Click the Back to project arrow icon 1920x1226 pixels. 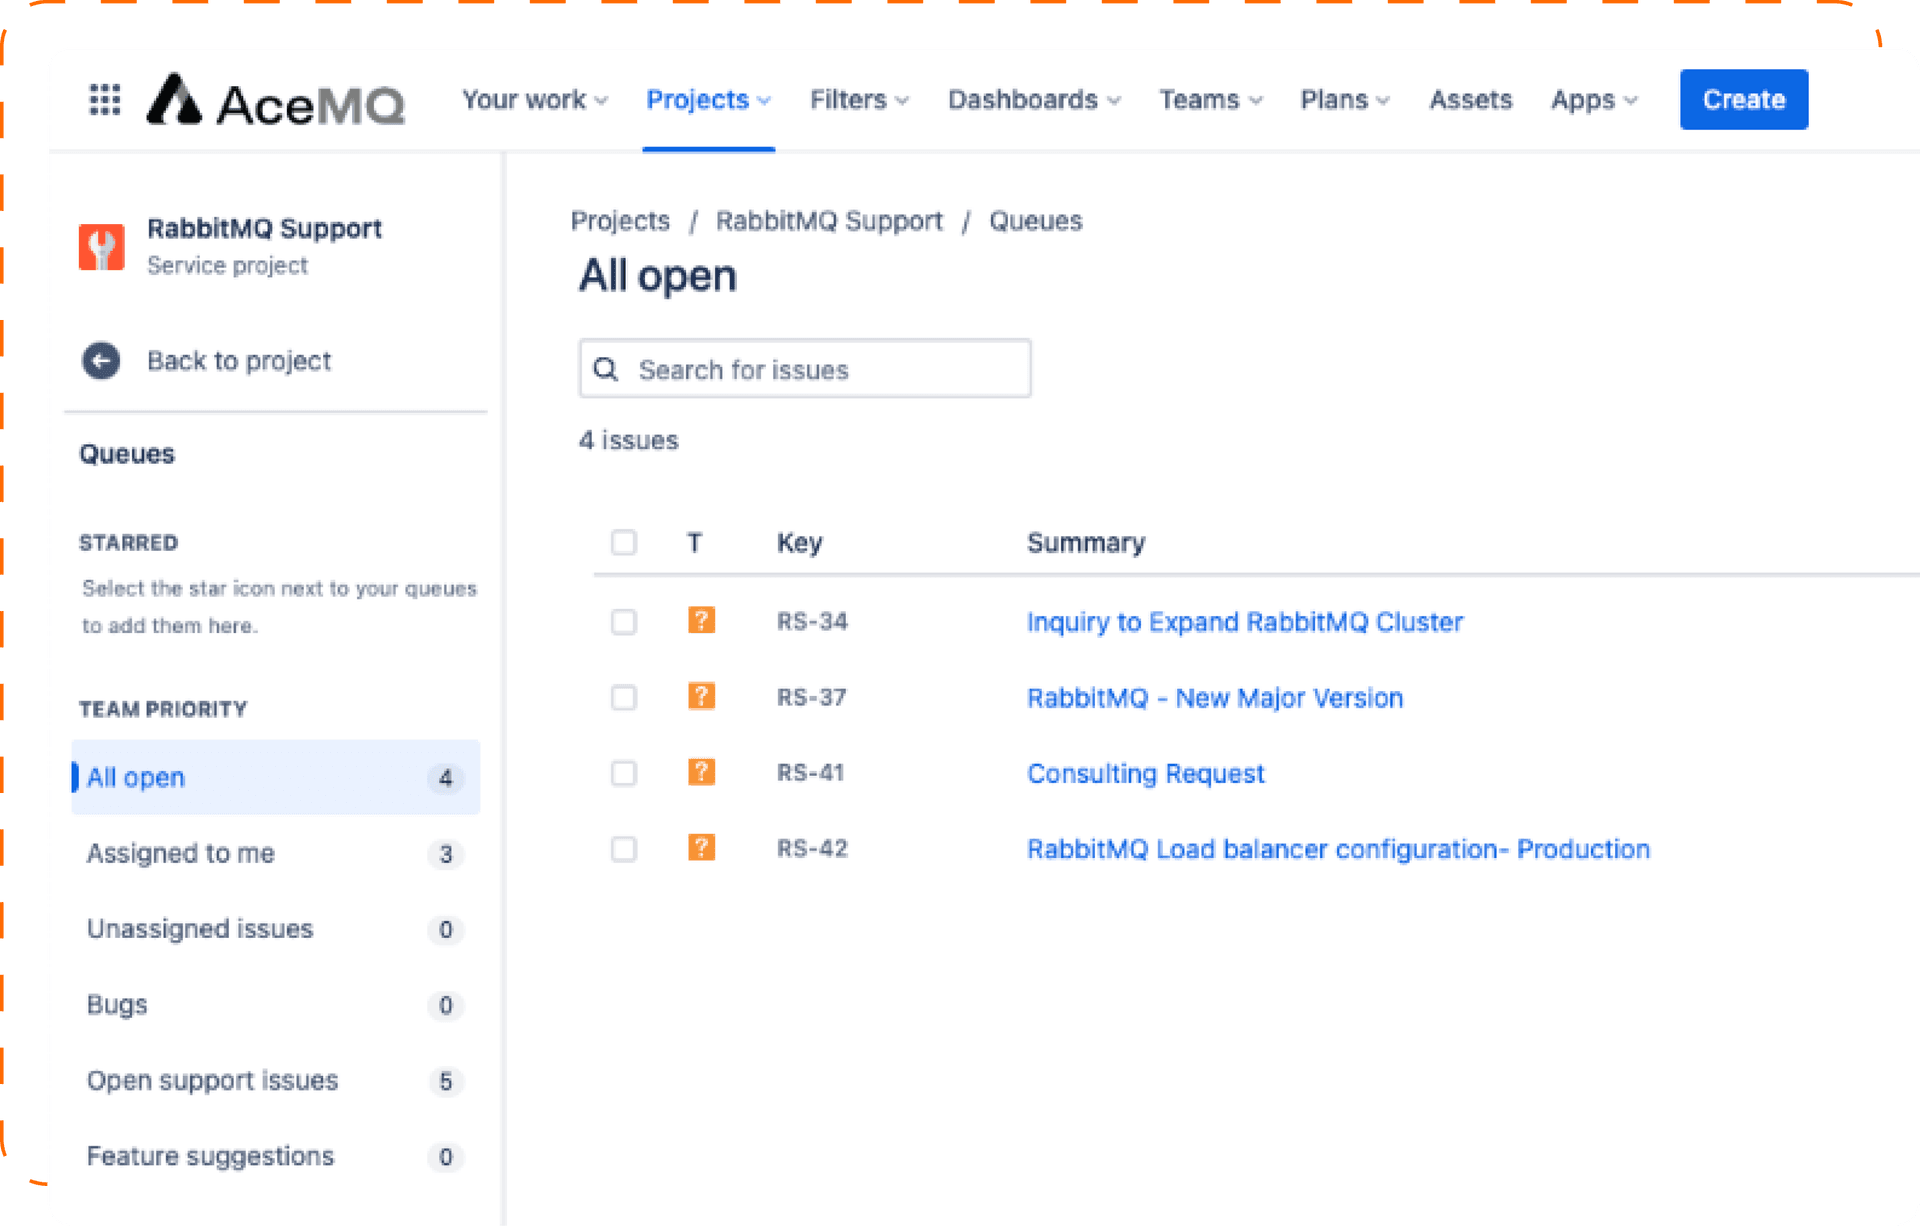101,361
